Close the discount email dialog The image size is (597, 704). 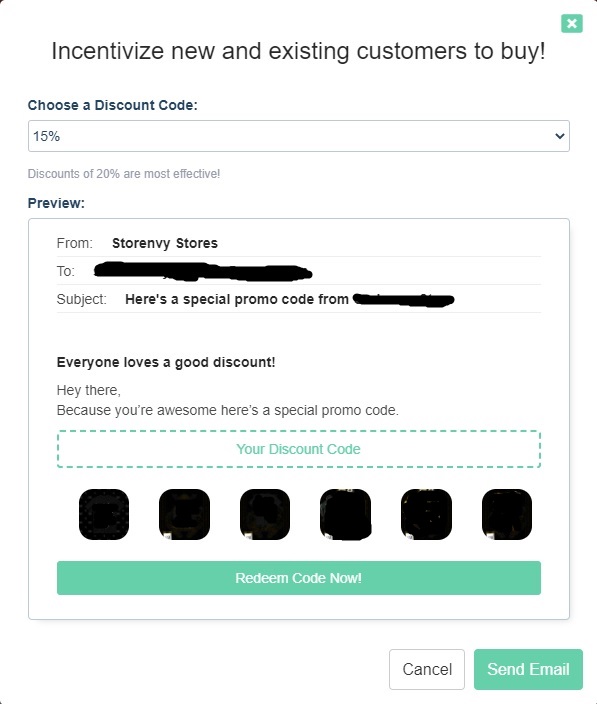(x=571, y=23)
